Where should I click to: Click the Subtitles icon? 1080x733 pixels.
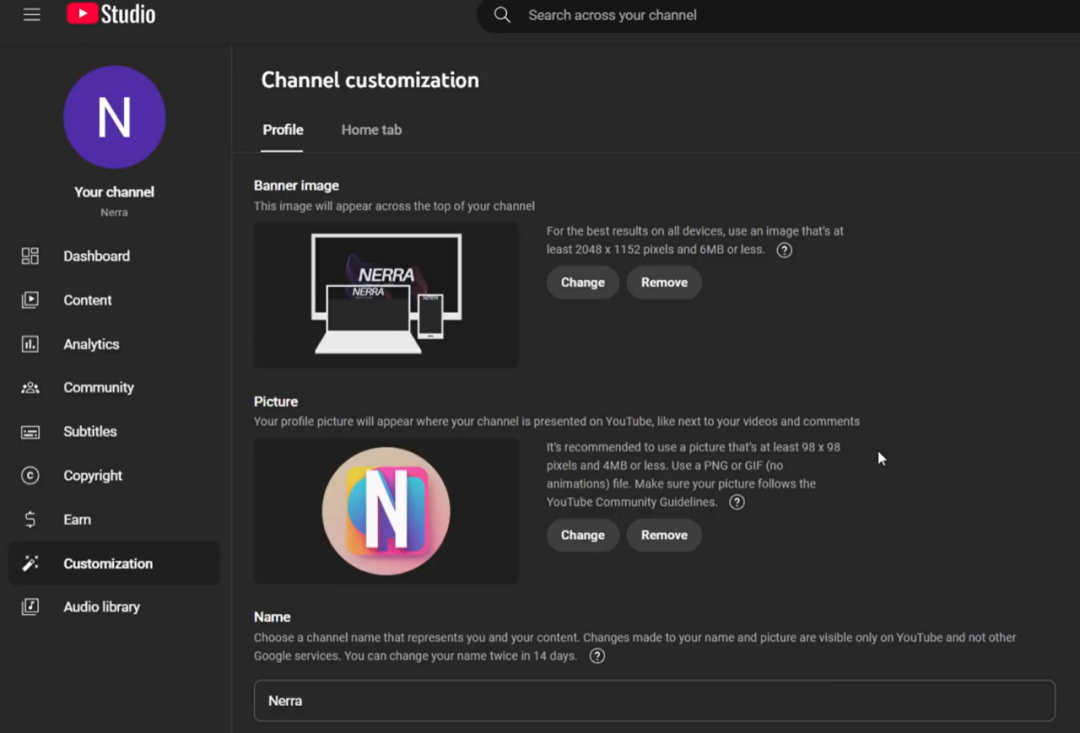(30, 432)
